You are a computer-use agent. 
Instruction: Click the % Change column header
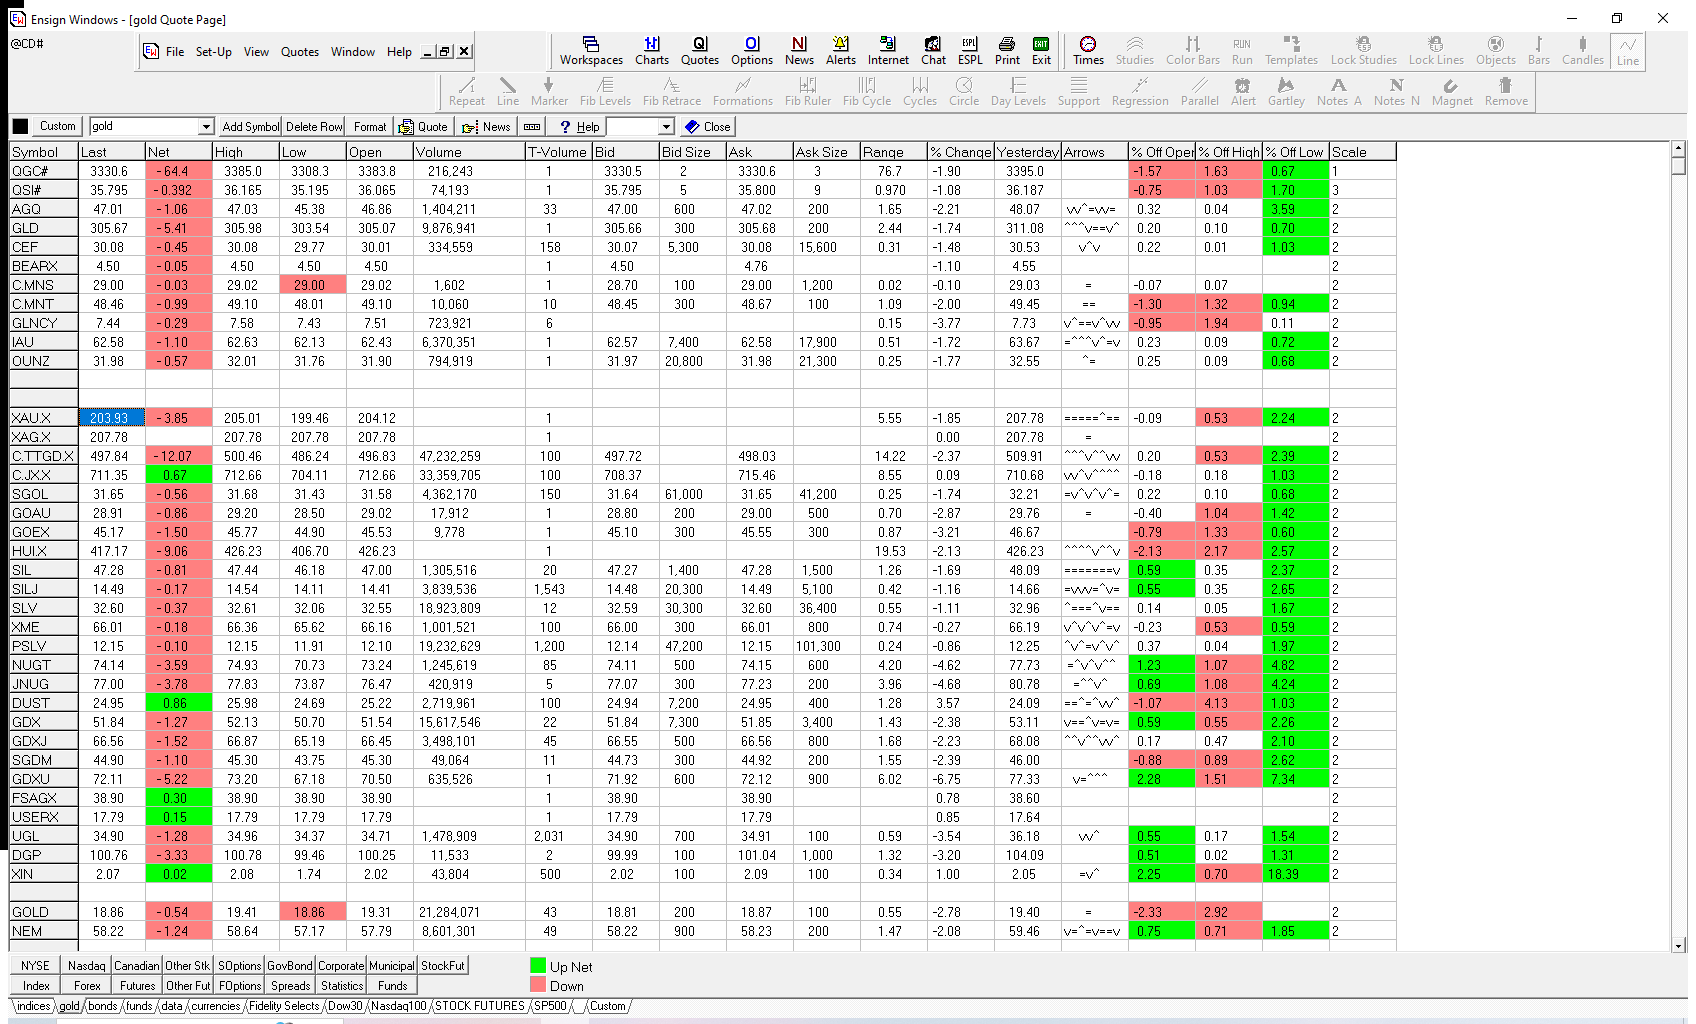(x=960, y=152)
